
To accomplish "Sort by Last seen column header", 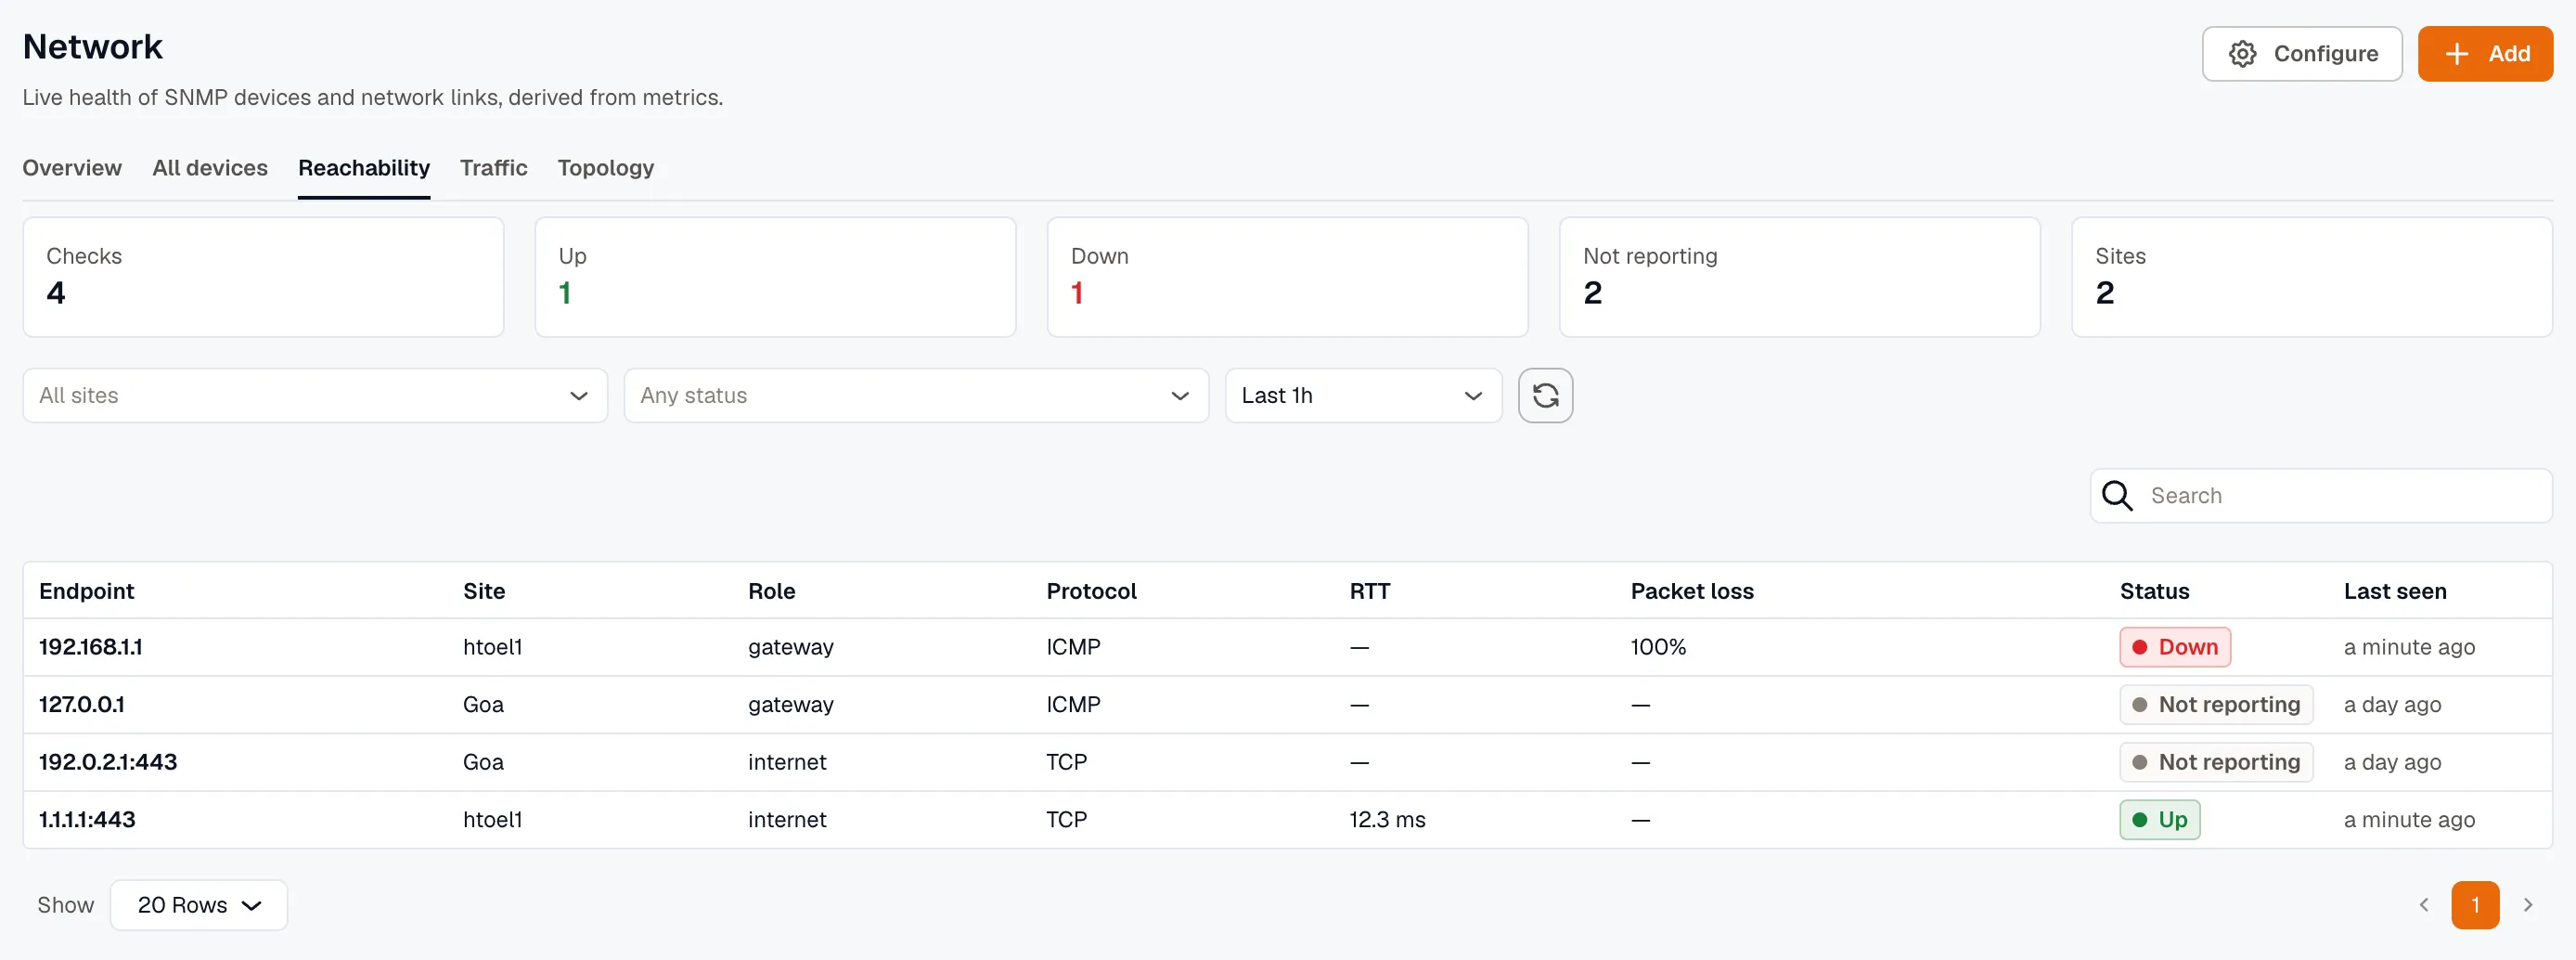I will click(x=2394, y=591).
